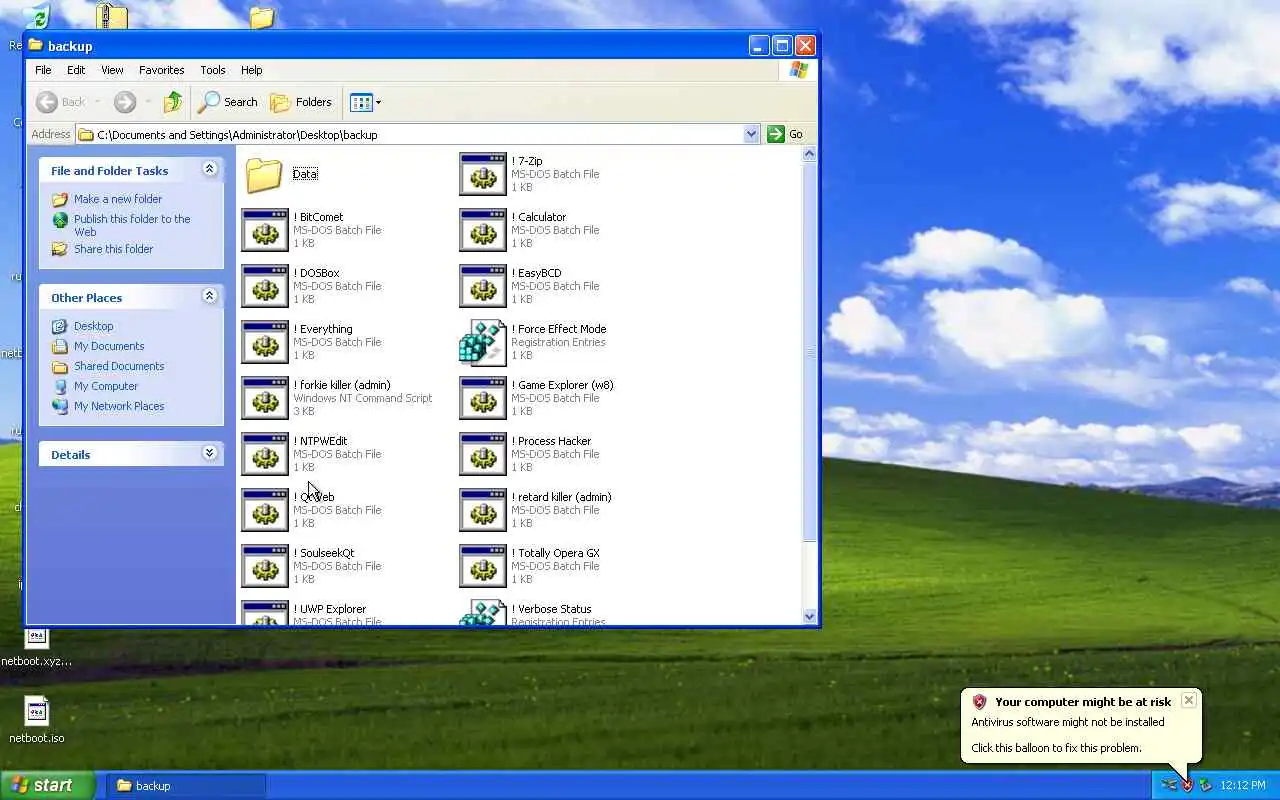Click the Up folder toolbar icon
This screenshot has height=800, width=1280.
pos(173,102)
